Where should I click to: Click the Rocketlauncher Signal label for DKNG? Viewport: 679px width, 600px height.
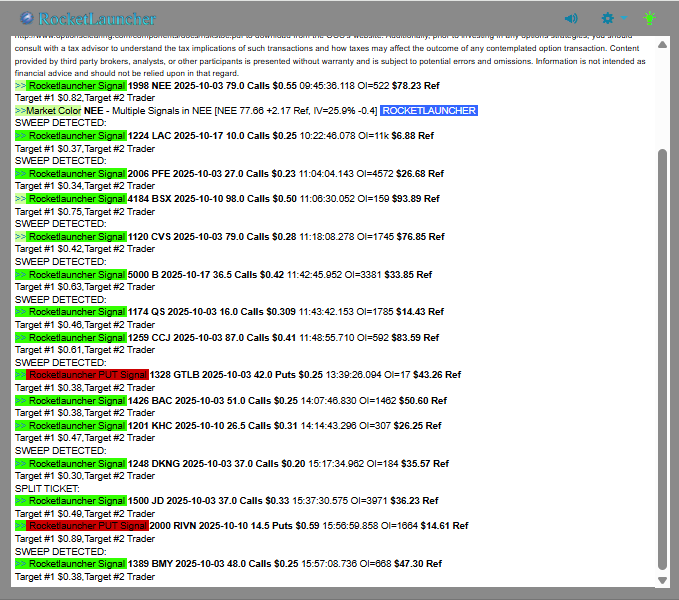[76, 463]
